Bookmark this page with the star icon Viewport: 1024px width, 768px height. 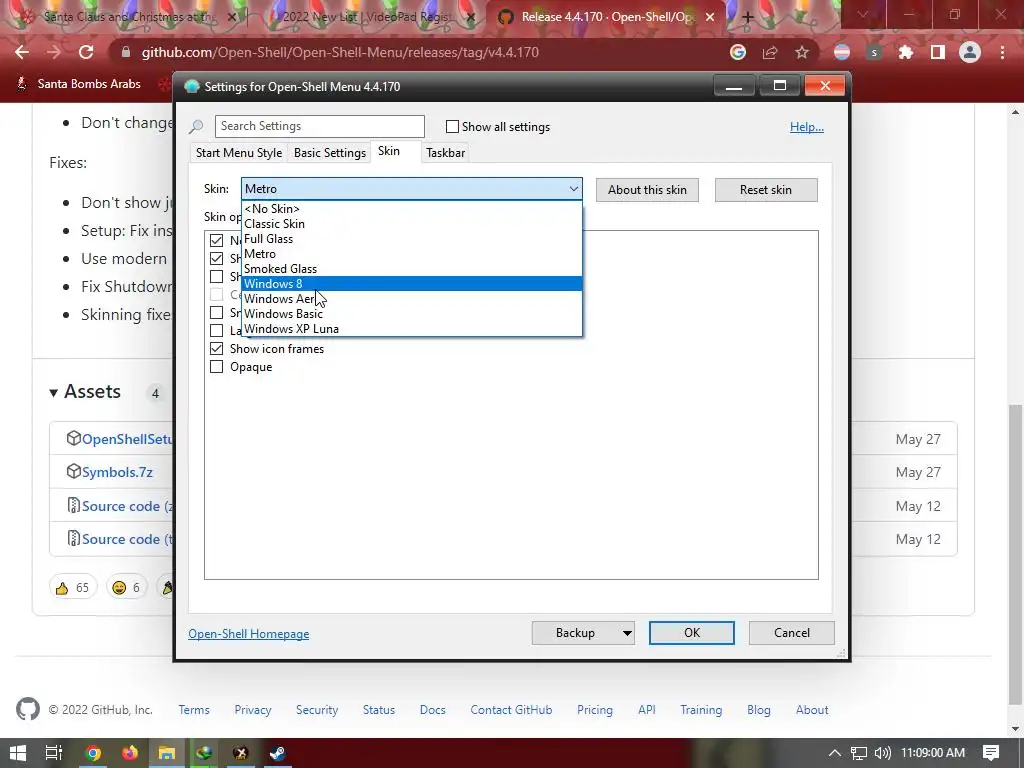point(802,52)
